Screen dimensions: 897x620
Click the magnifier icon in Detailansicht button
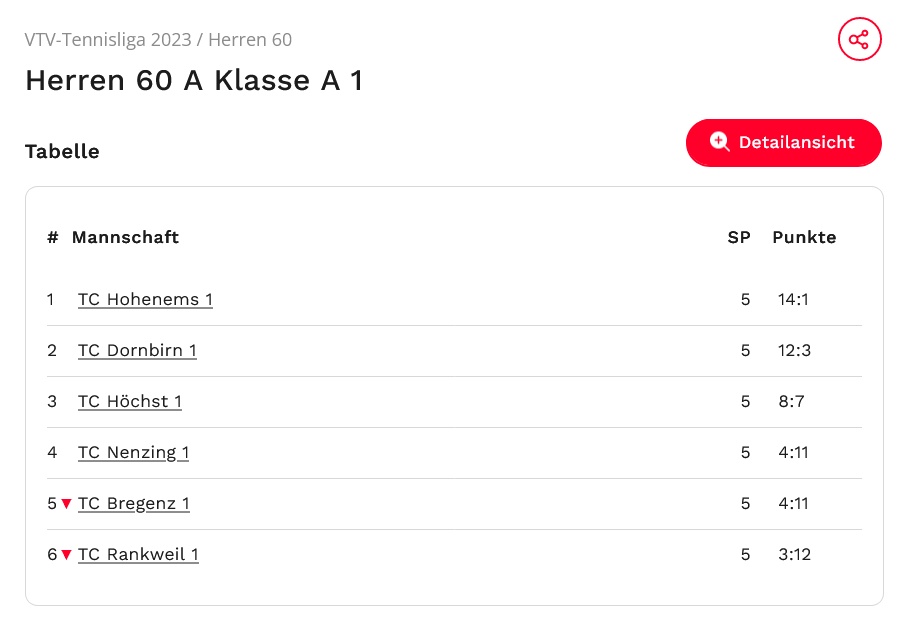coord(720,142)
